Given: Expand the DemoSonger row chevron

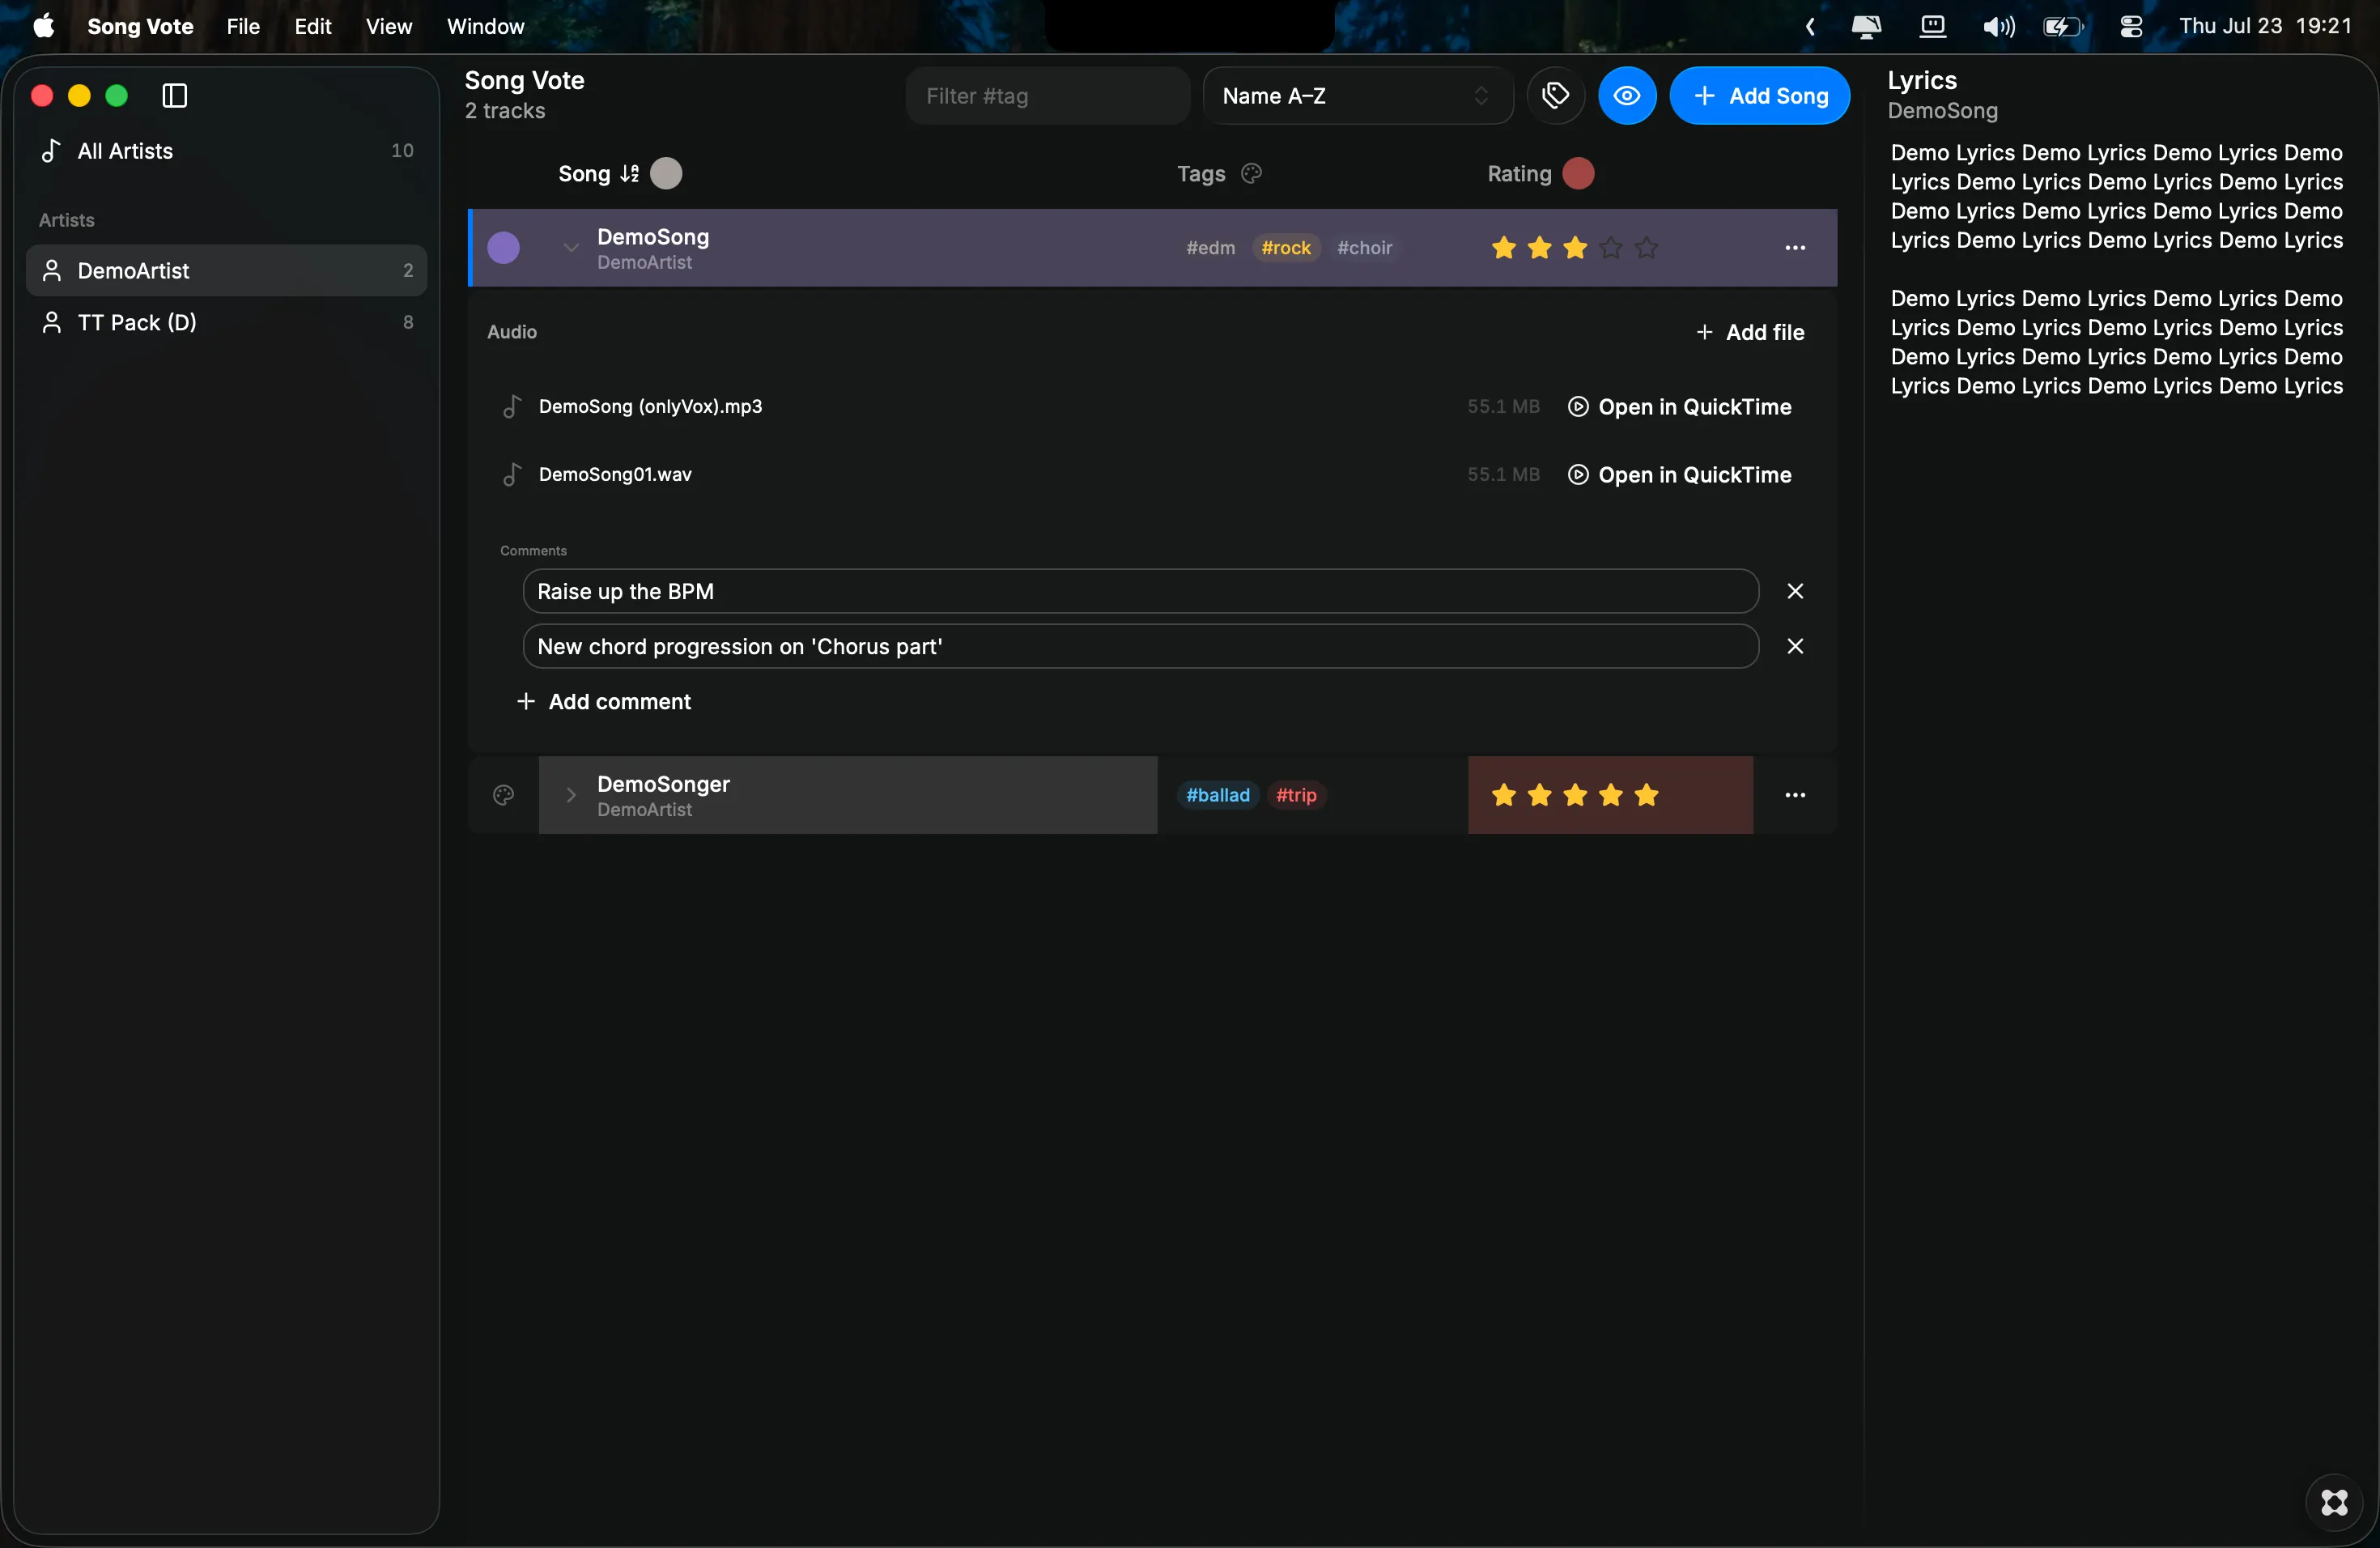Looking at the screenshot, I should pos(570,795).
